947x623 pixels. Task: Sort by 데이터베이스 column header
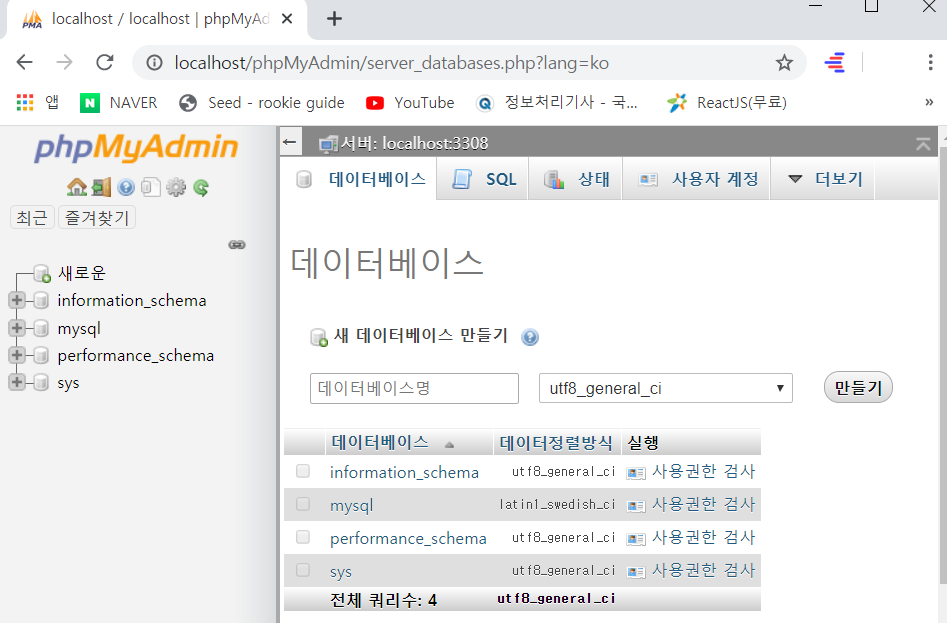click(x=380, y=442)
